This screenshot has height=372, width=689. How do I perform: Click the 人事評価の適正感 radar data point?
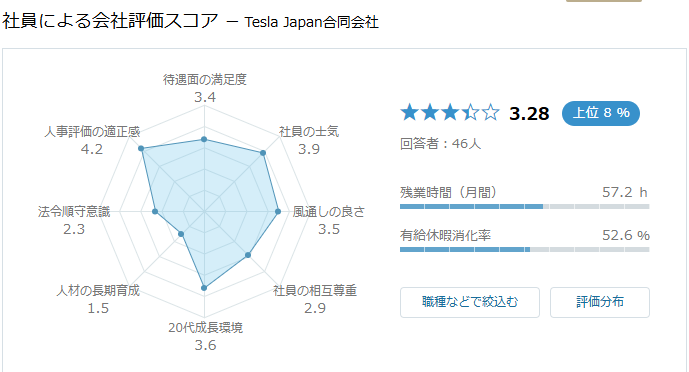141,148
